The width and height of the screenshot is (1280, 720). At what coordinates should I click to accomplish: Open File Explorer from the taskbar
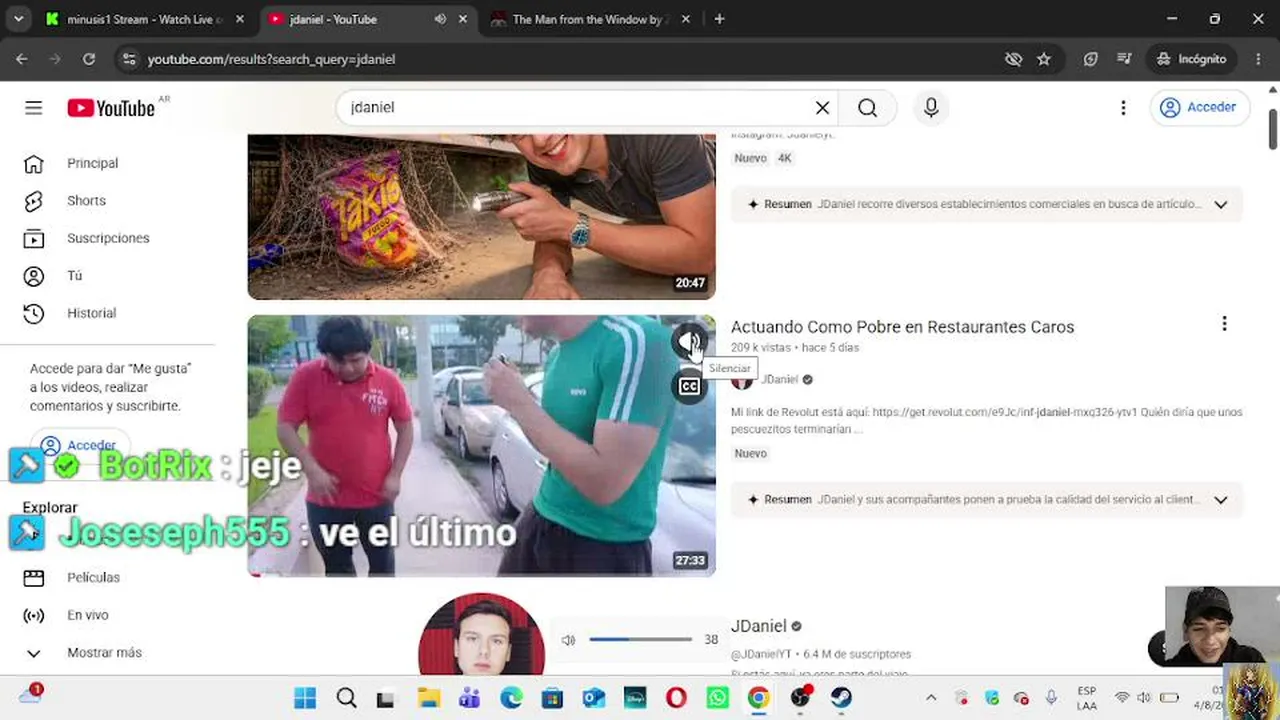(x=429, y=698)
